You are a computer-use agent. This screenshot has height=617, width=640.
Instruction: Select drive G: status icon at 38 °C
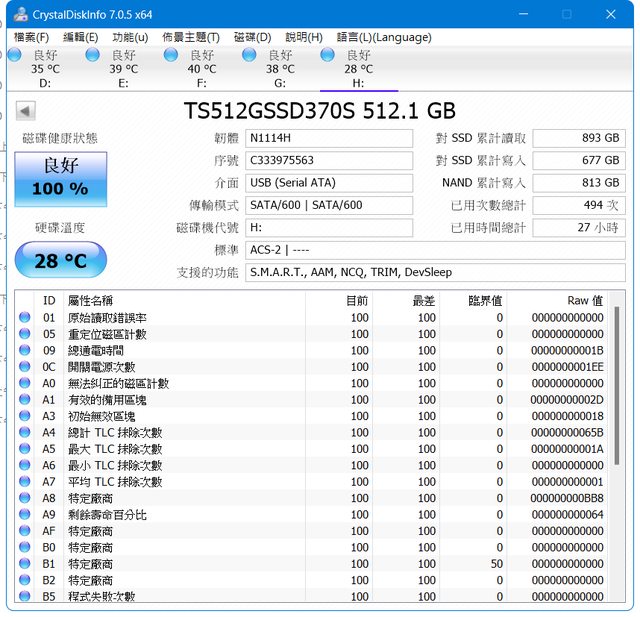249,55
